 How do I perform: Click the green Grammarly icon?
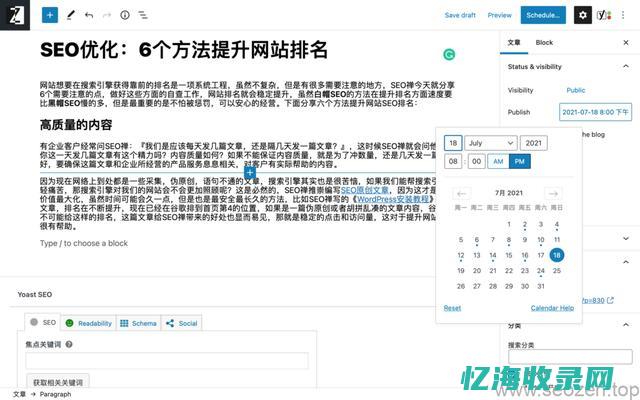click(x=449, y=54)
